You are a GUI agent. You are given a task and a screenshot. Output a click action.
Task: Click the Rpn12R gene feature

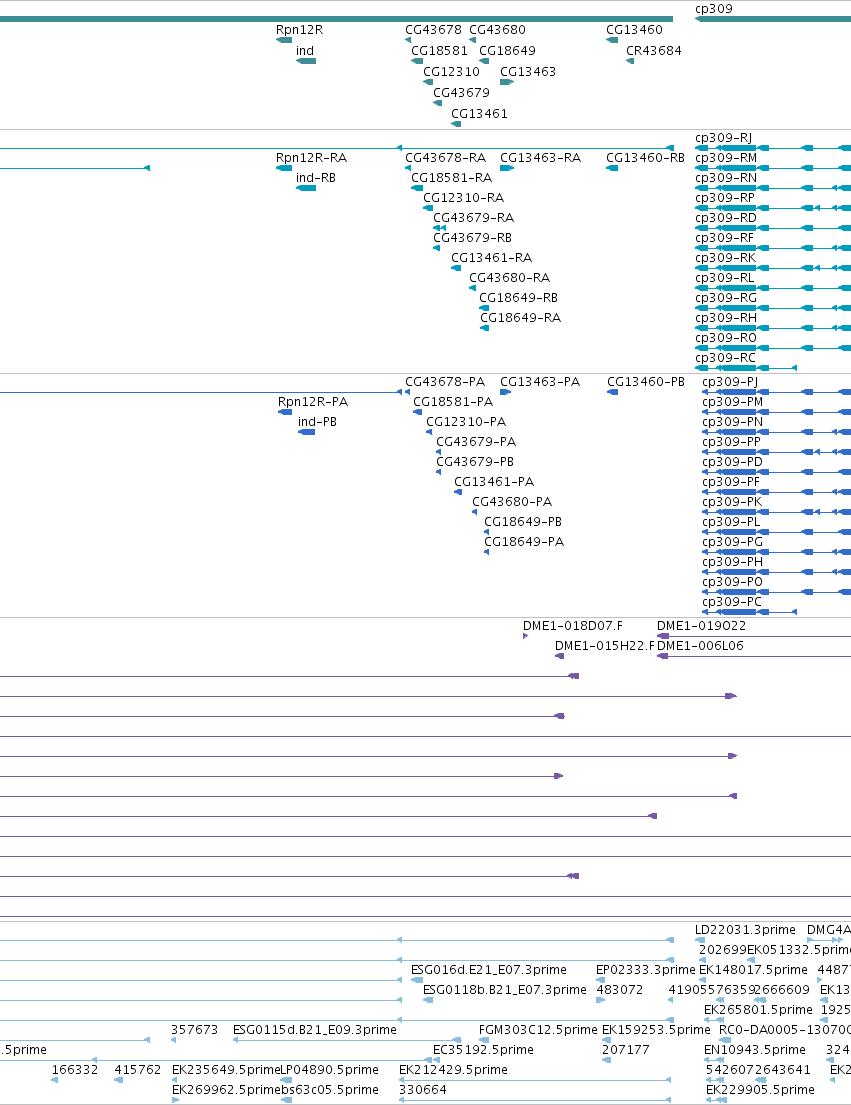(x=284, y=40)
